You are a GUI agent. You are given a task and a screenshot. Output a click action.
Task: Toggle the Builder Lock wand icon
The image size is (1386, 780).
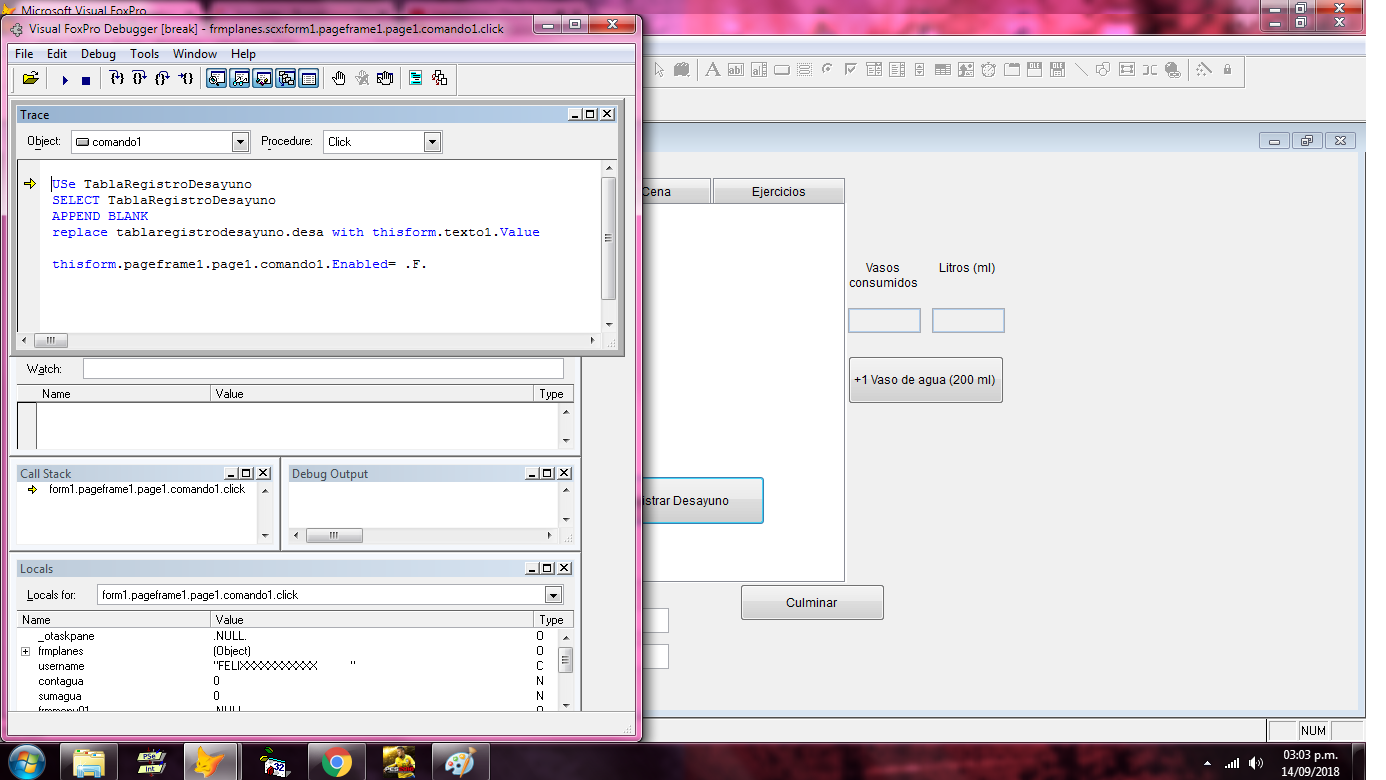point(1203,69)
